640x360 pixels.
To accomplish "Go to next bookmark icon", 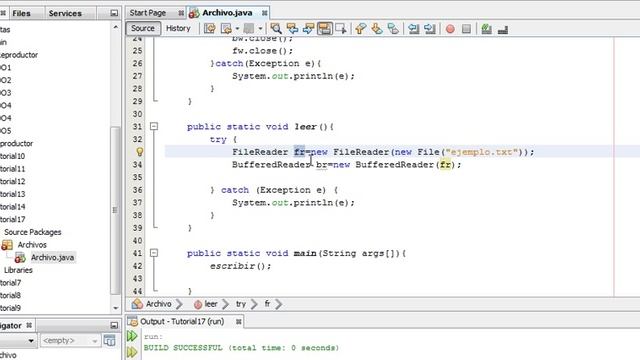I will point(377,29).
